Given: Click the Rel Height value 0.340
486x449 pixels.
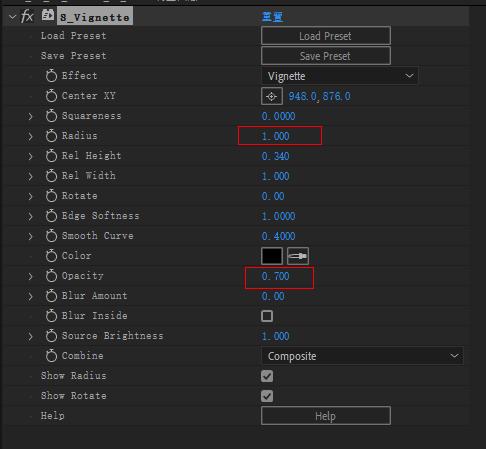Looking at the screenshot, I should point(275,156).
